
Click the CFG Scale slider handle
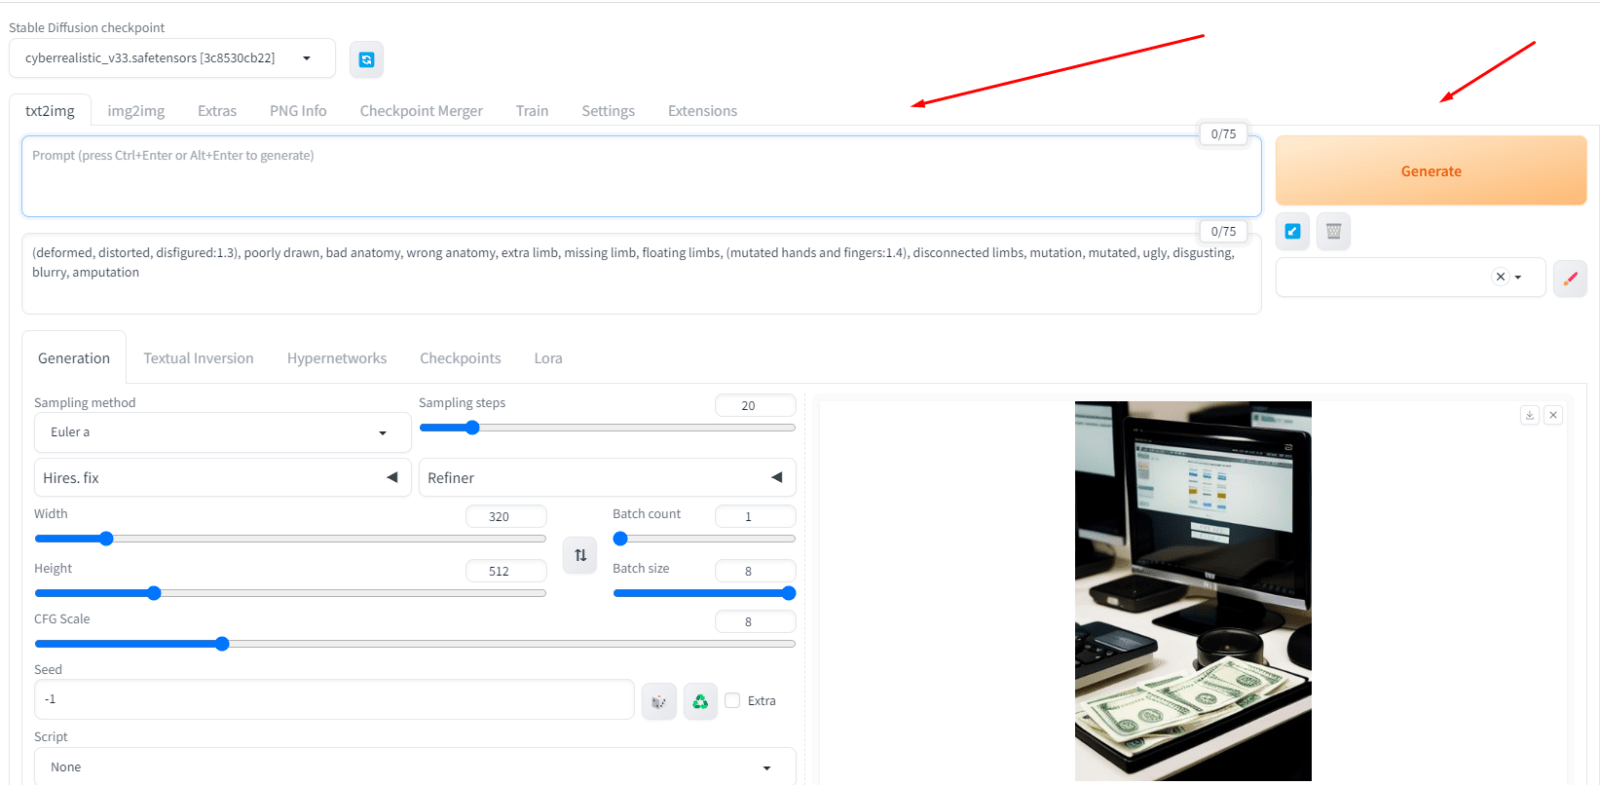(222, 644)
